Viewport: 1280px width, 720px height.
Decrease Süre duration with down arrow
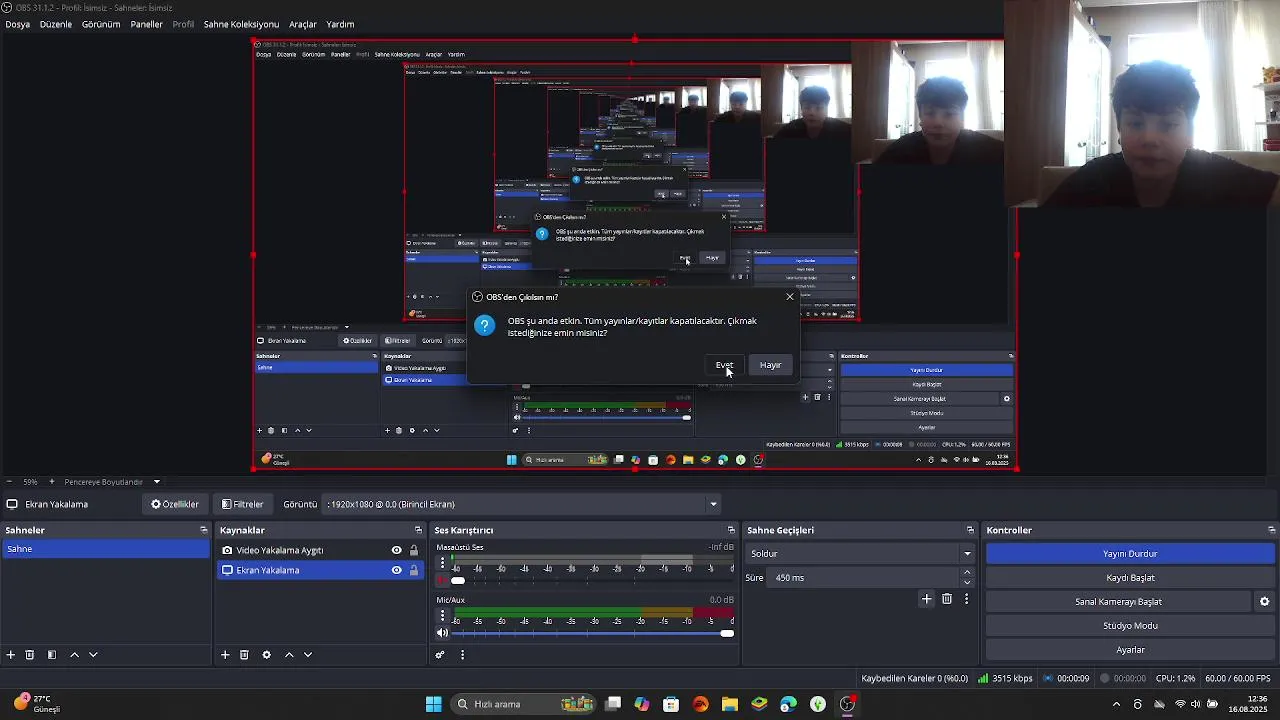(x=966, y=583)
